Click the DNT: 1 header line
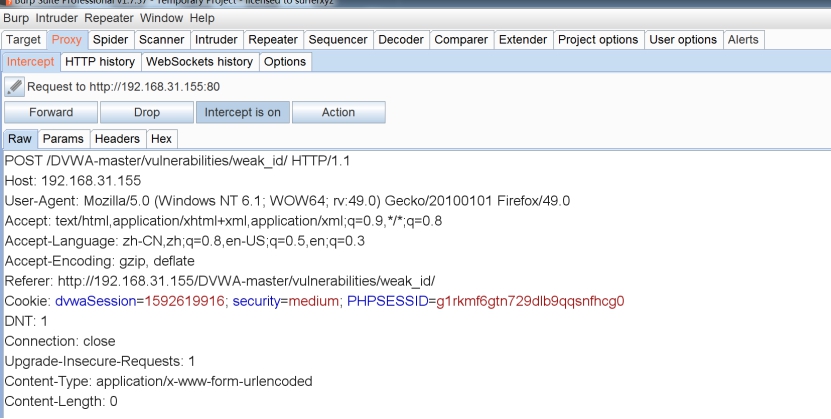Screen dimensions: 831x419 pyautogui.click(x=26, y=322)
